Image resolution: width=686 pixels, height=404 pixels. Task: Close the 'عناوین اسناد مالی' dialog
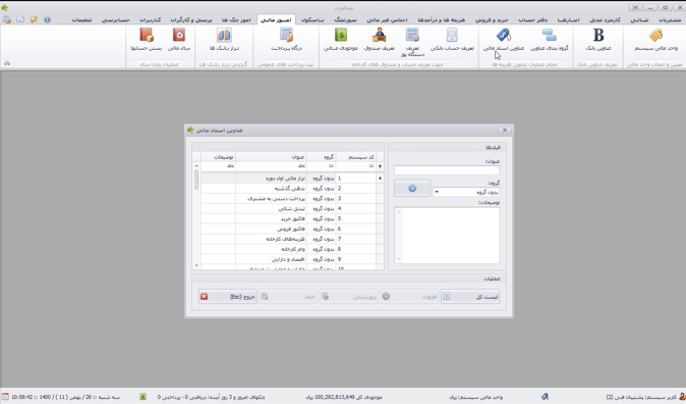505,130
